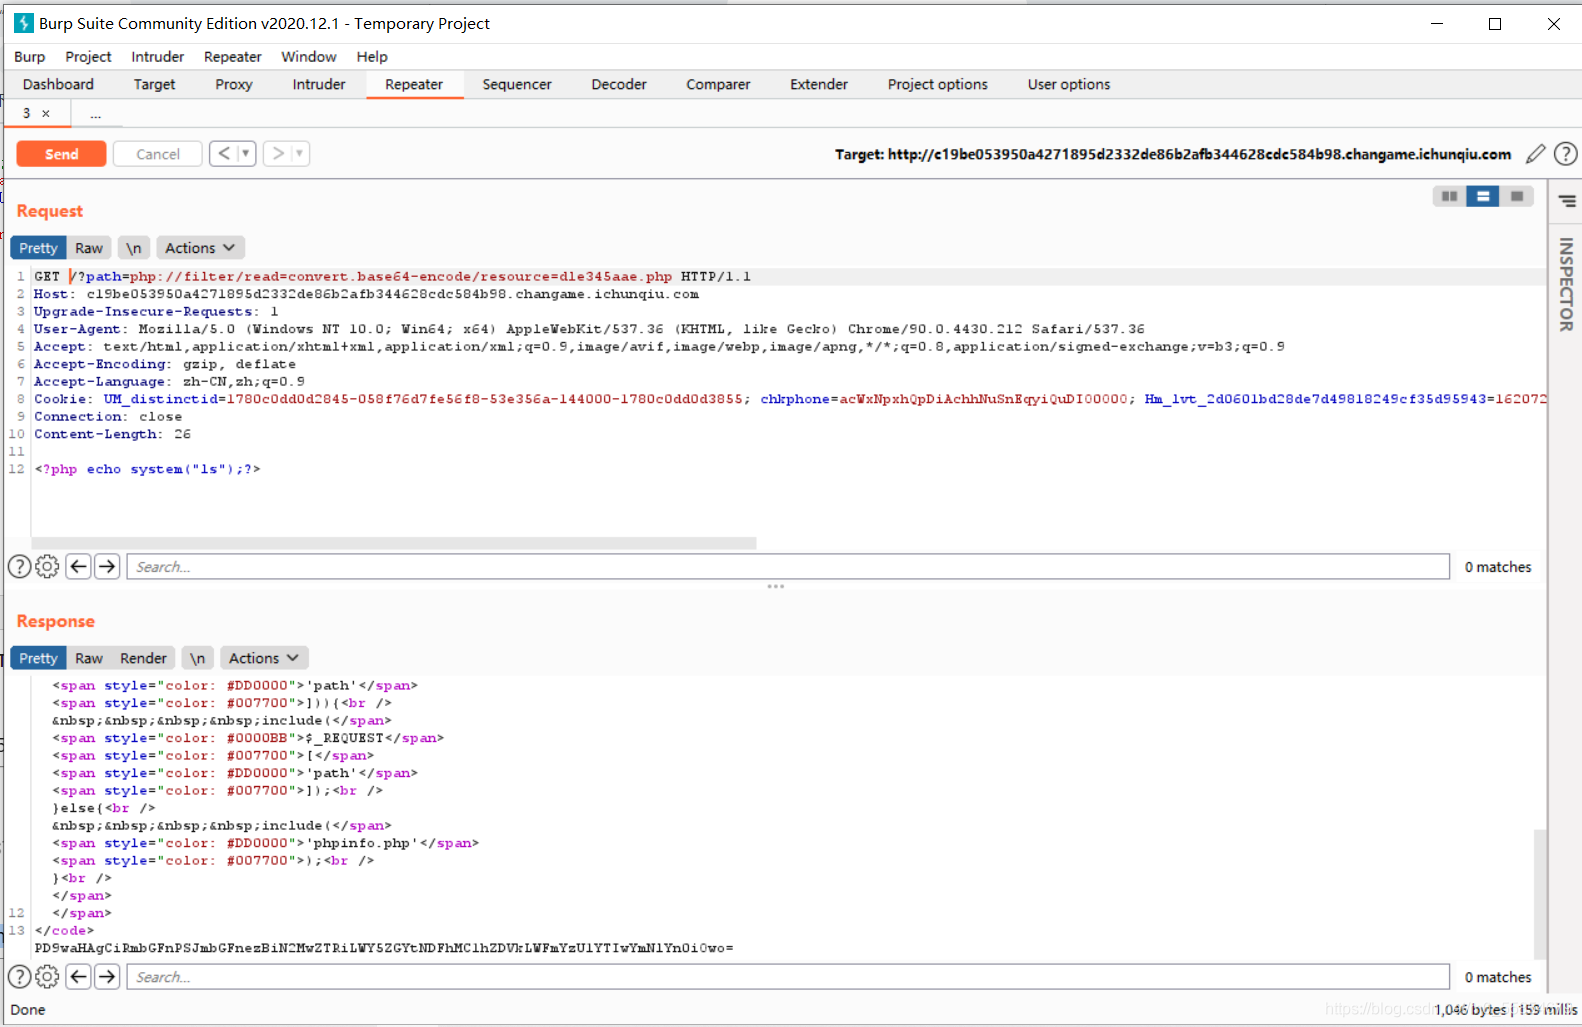Open the Request Actions dropdown
The image size is (1582, 1027).
click(200, 248)
